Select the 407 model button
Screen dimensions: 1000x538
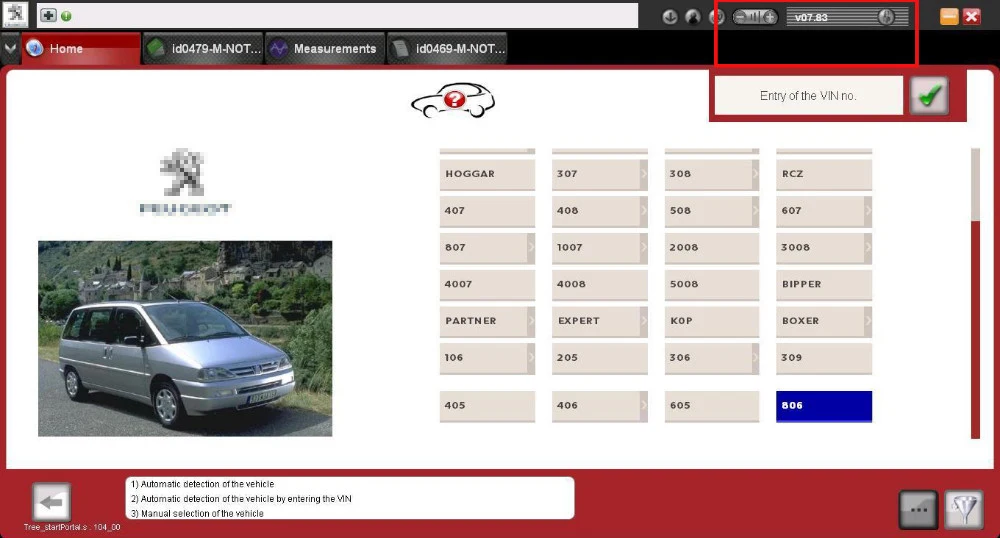click(x=487, y=211)
